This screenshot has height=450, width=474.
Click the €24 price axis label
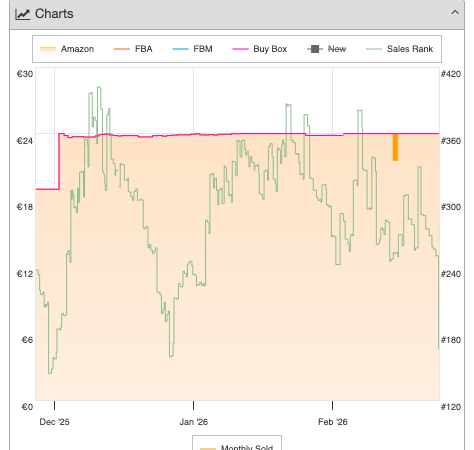click(x=25, y=141)
